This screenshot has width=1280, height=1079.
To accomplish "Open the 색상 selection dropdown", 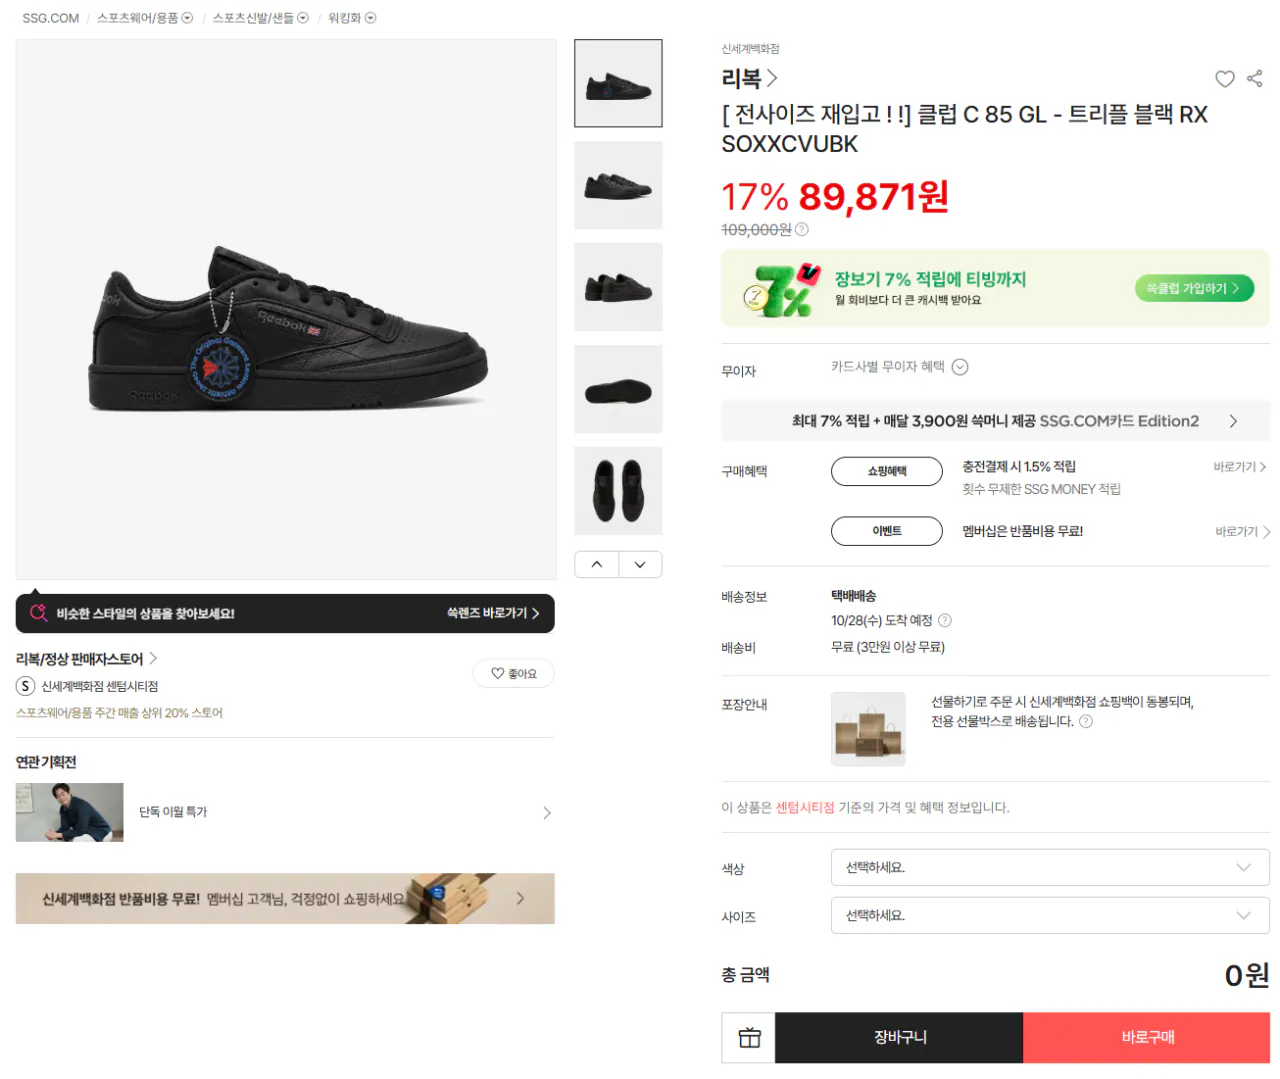I will tap(1050, 867).
